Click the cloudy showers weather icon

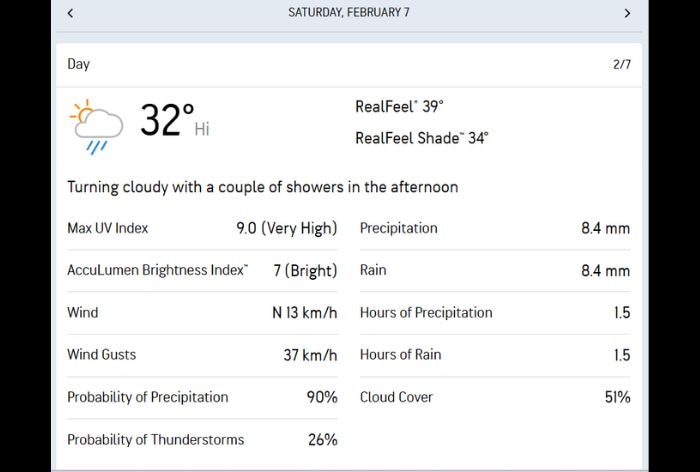pos(96,126)
